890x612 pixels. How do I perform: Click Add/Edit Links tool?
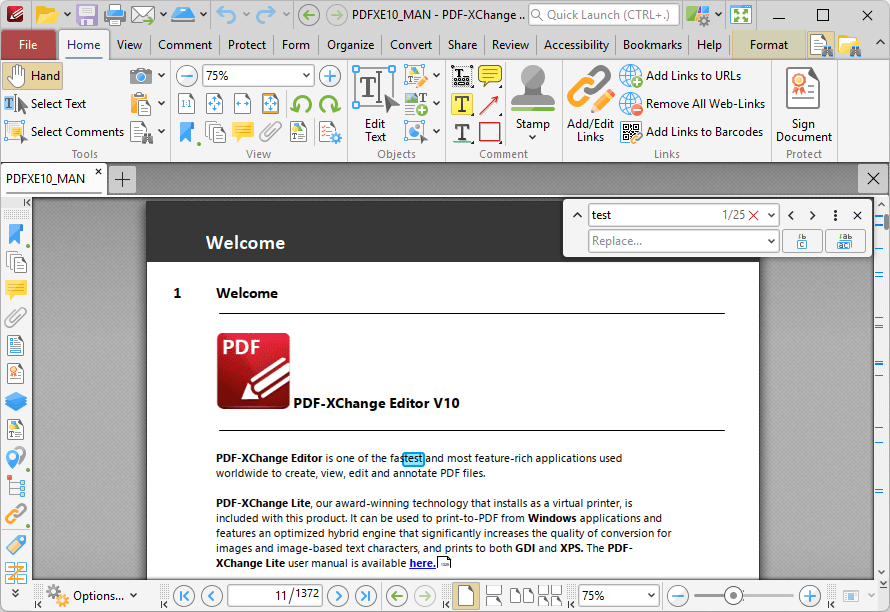coord(590,104)
